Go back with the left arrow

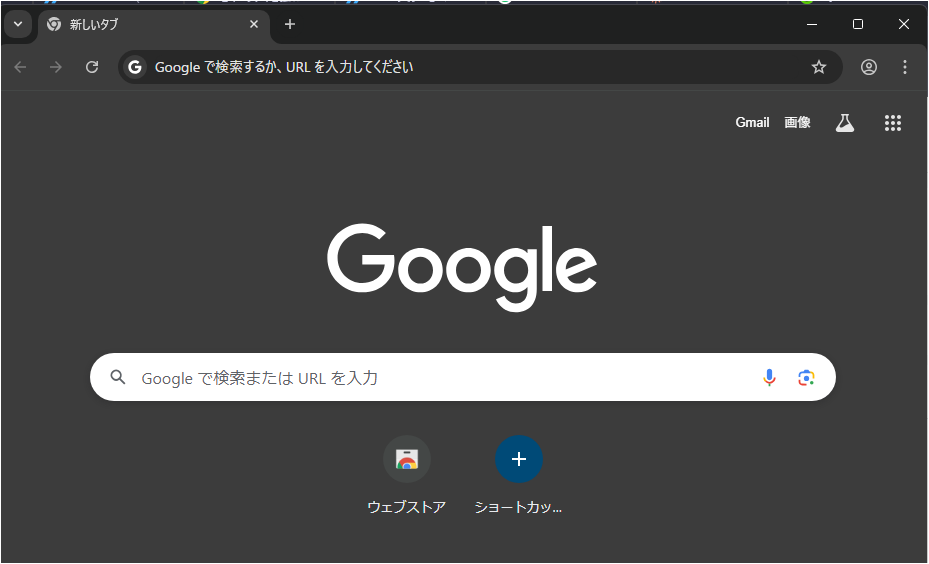pyautogui.click(x=20, y=67)
